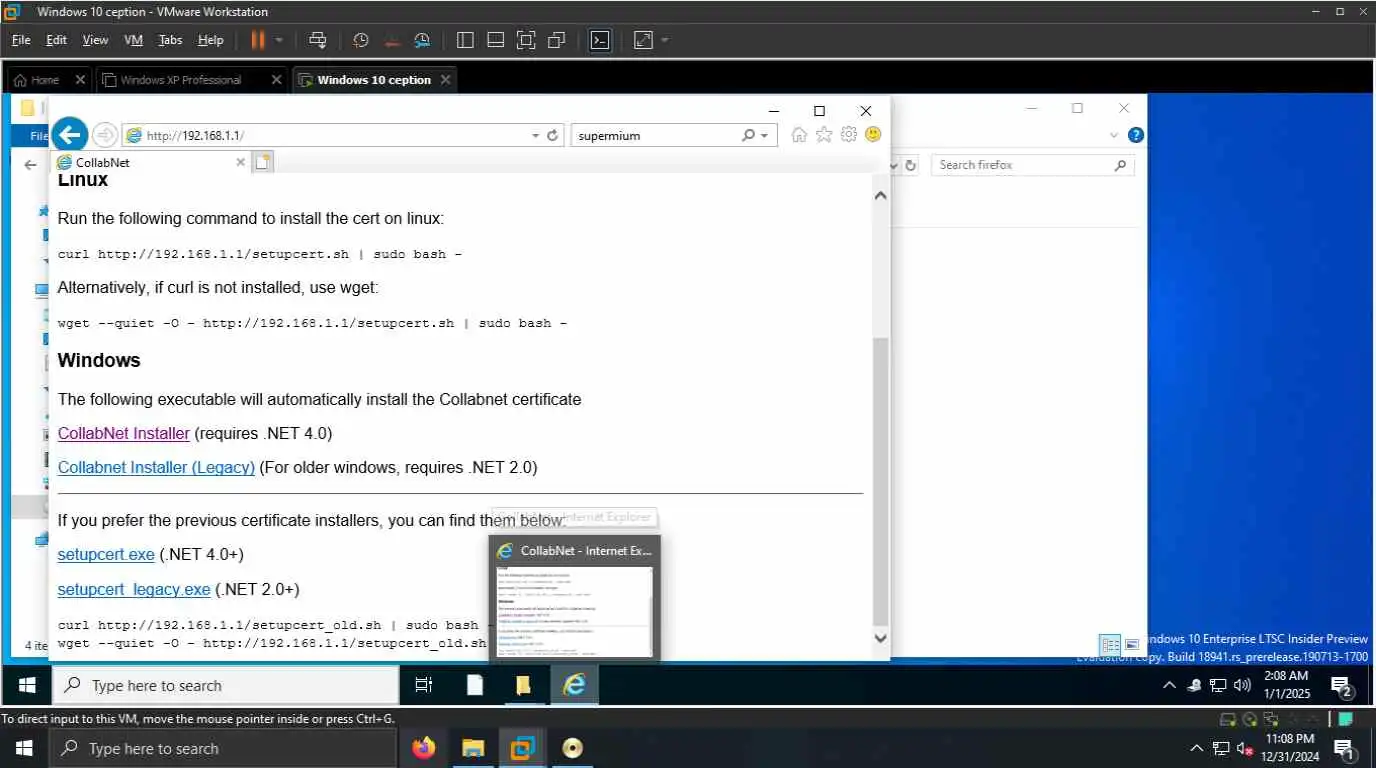1376x768 pixels.
Task: Click the Search firefox box in File Explorer
Action: pyautogui.click(x=1032, y=165)
